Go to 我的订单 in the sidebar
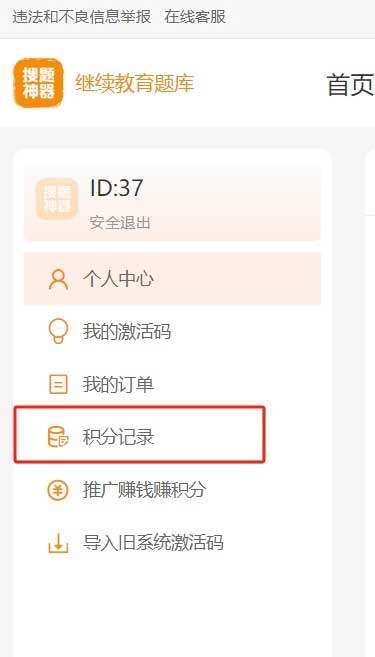 pos(173,384)
